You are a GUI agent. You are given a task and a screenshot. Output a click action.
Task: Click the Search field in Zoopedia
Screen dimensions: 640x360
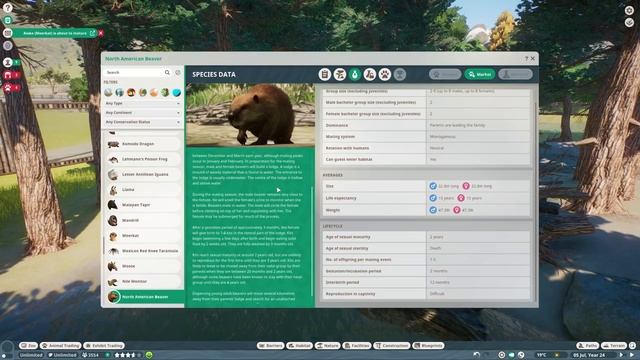[x=134, y=72]
